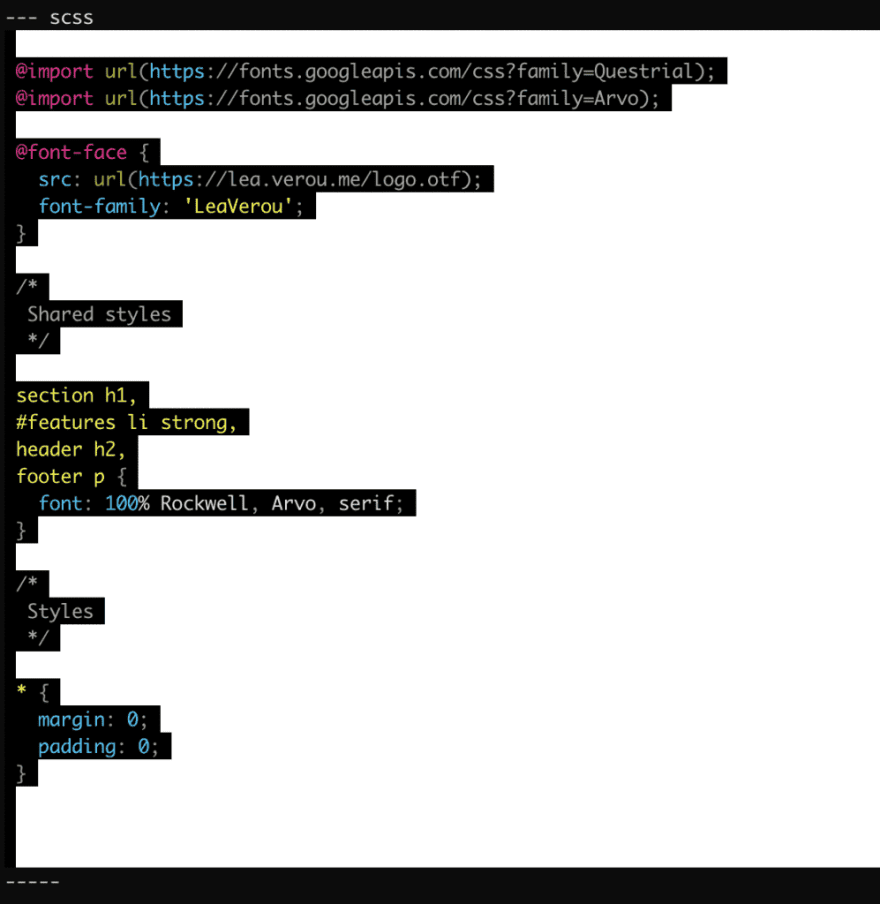The height and width of the screenshot is (904, 880).
Task: Click the 'Styles' comment text
Action: coord(60,611)
